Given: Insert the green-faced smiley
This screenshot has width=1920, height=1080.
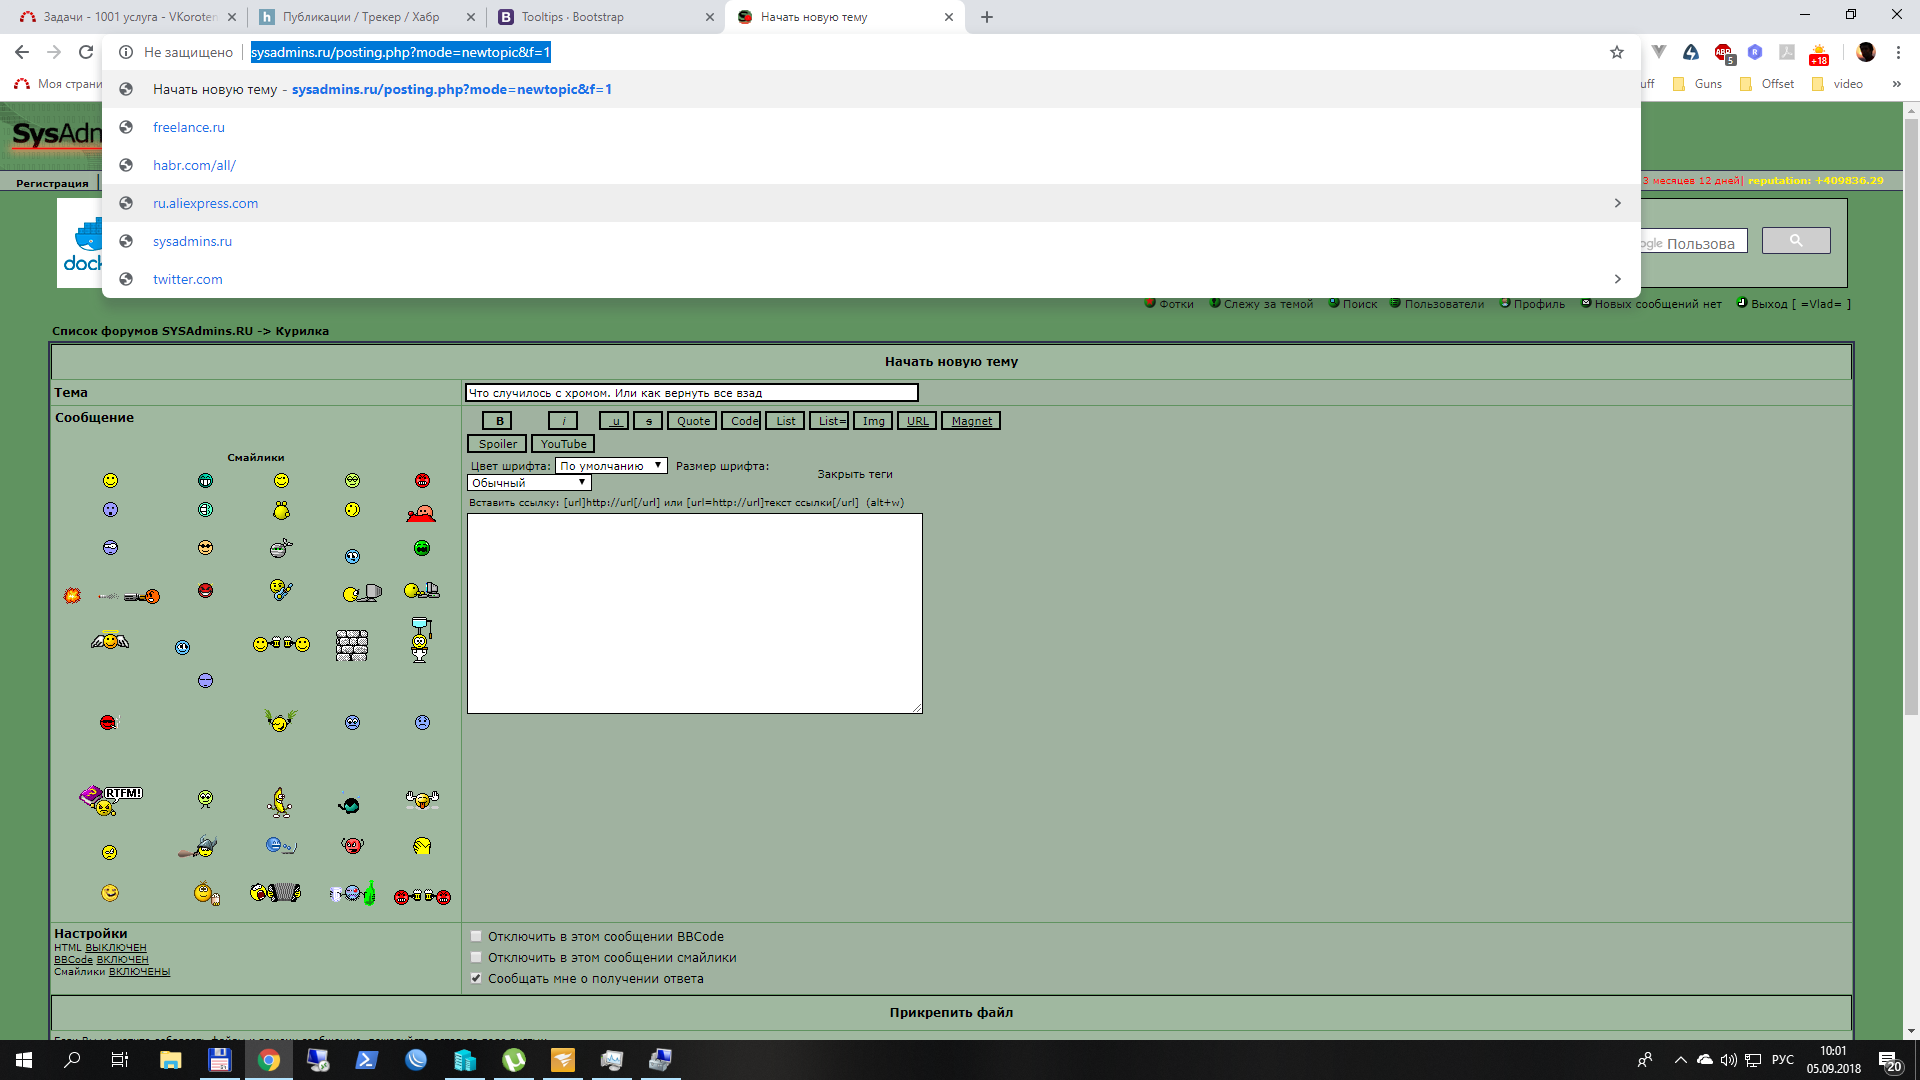Looking at the screenshot, I should (422, 548).
